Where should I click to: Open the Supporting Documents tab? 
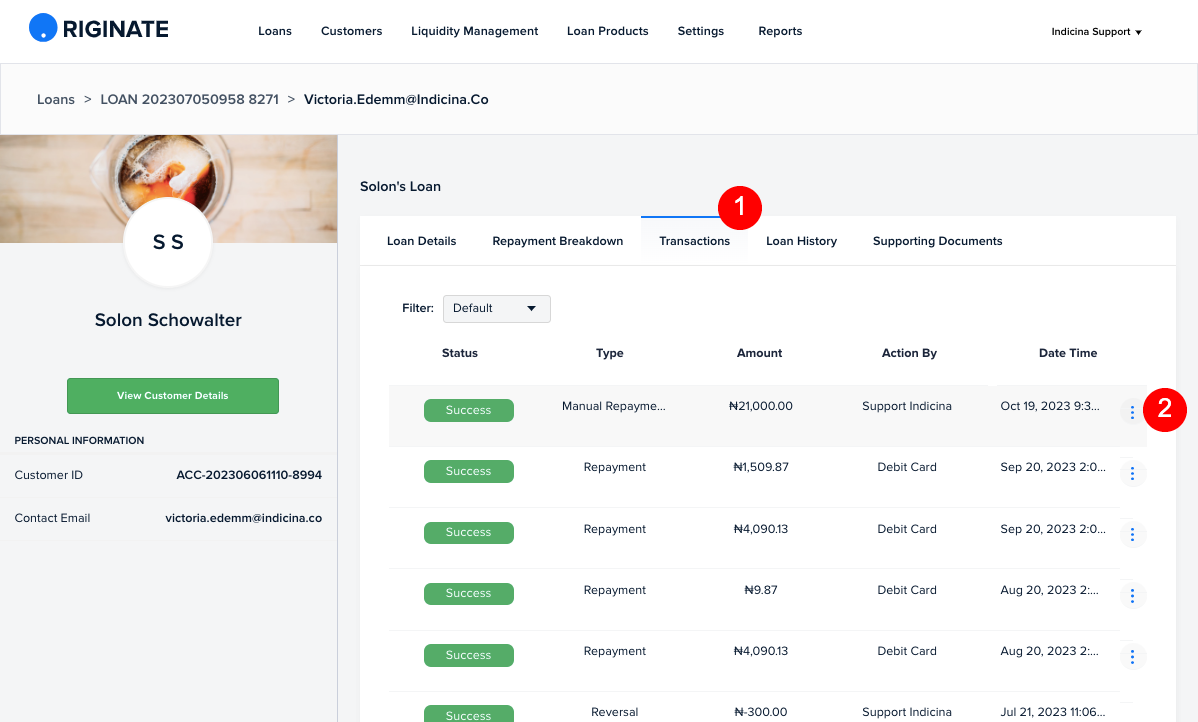pos(937,241)
